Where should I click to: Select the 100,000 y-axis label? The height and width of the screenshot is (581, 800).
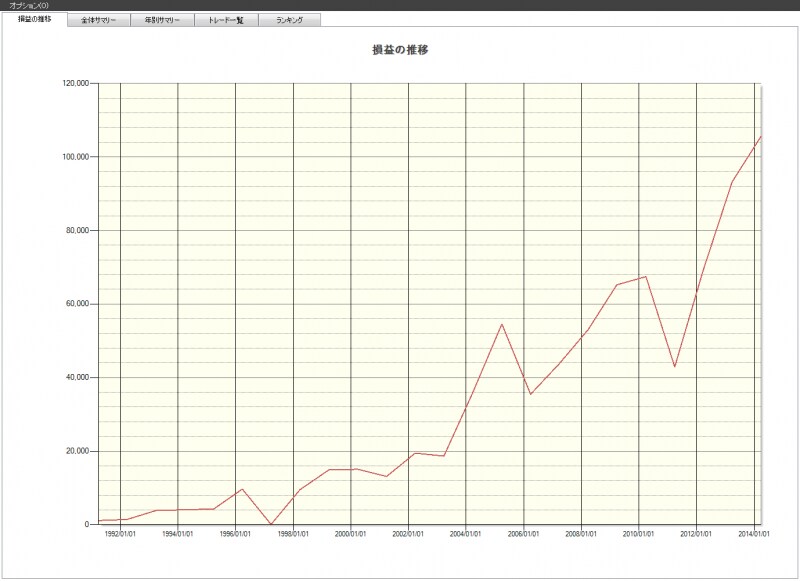point(76,157)
